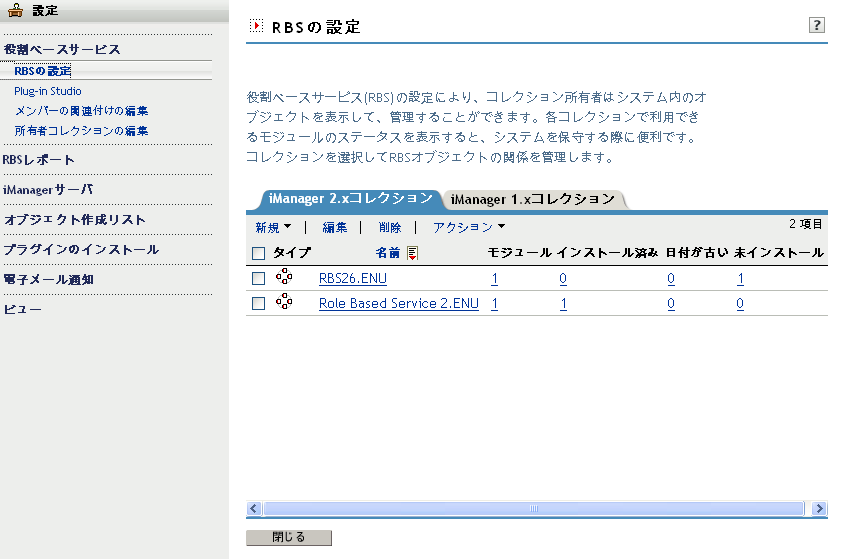Click the horizontal scrollbar thumb
Screen dimensions: 843x559
534,508
